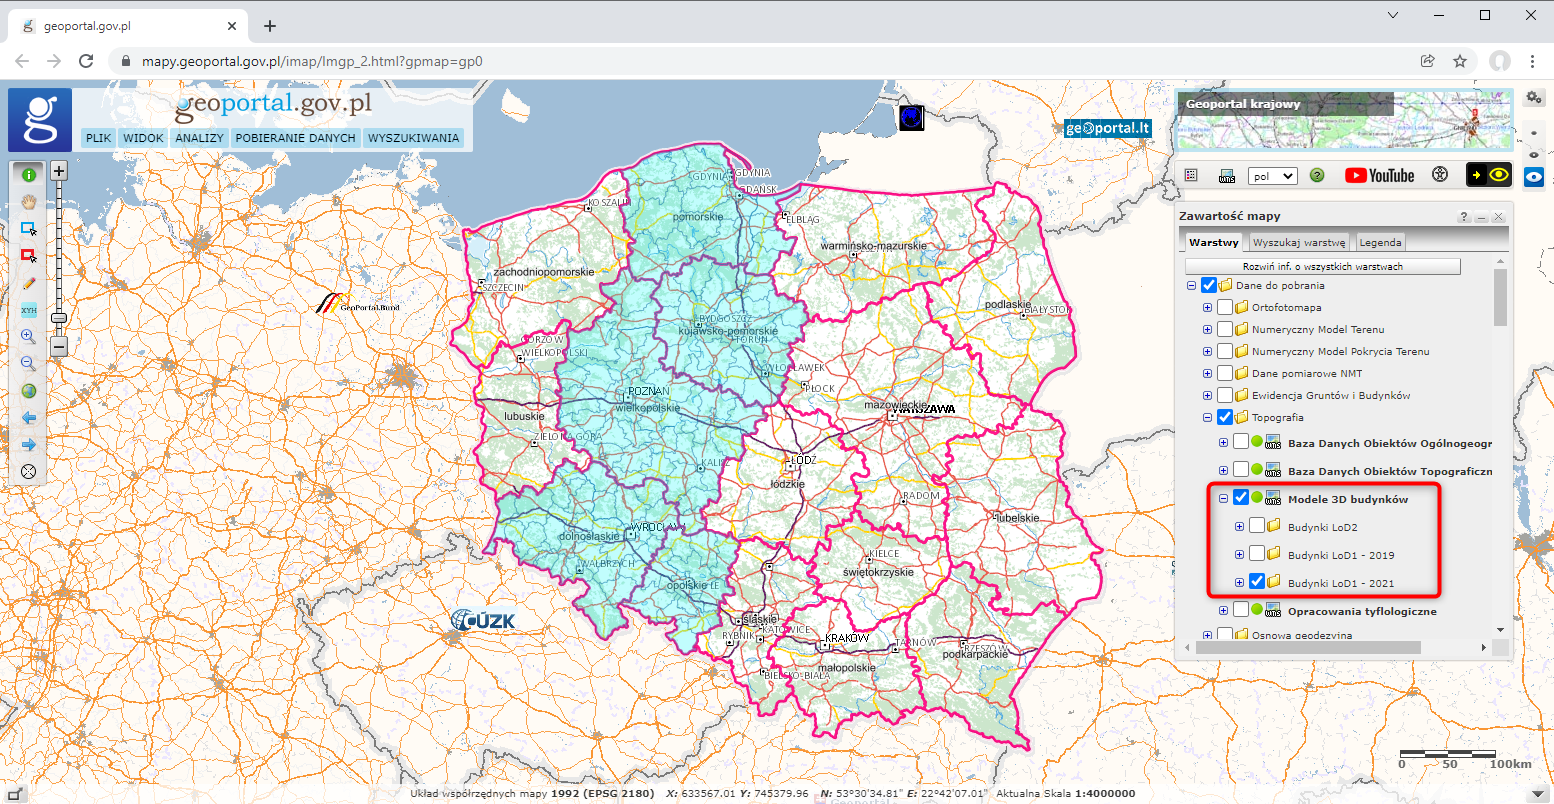The image size is (1554, 804).
Task: Click Rozwiń inf. o wszystkich warstwach button
Action: (x=1322, y=267)
